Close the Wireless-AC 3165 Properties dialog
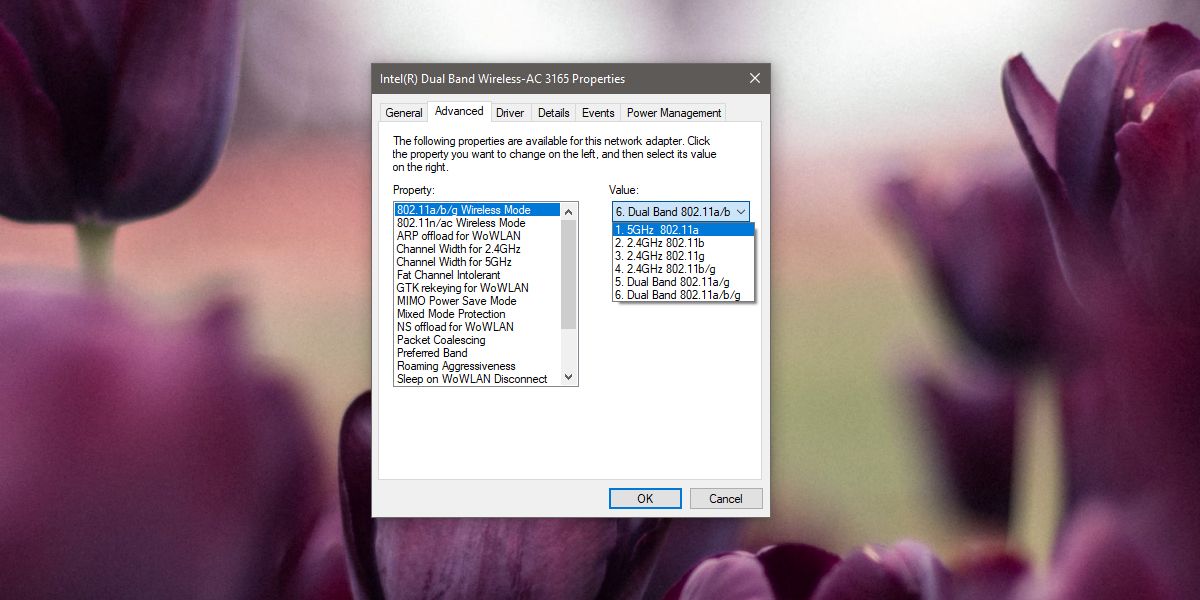 pos(754,78)
